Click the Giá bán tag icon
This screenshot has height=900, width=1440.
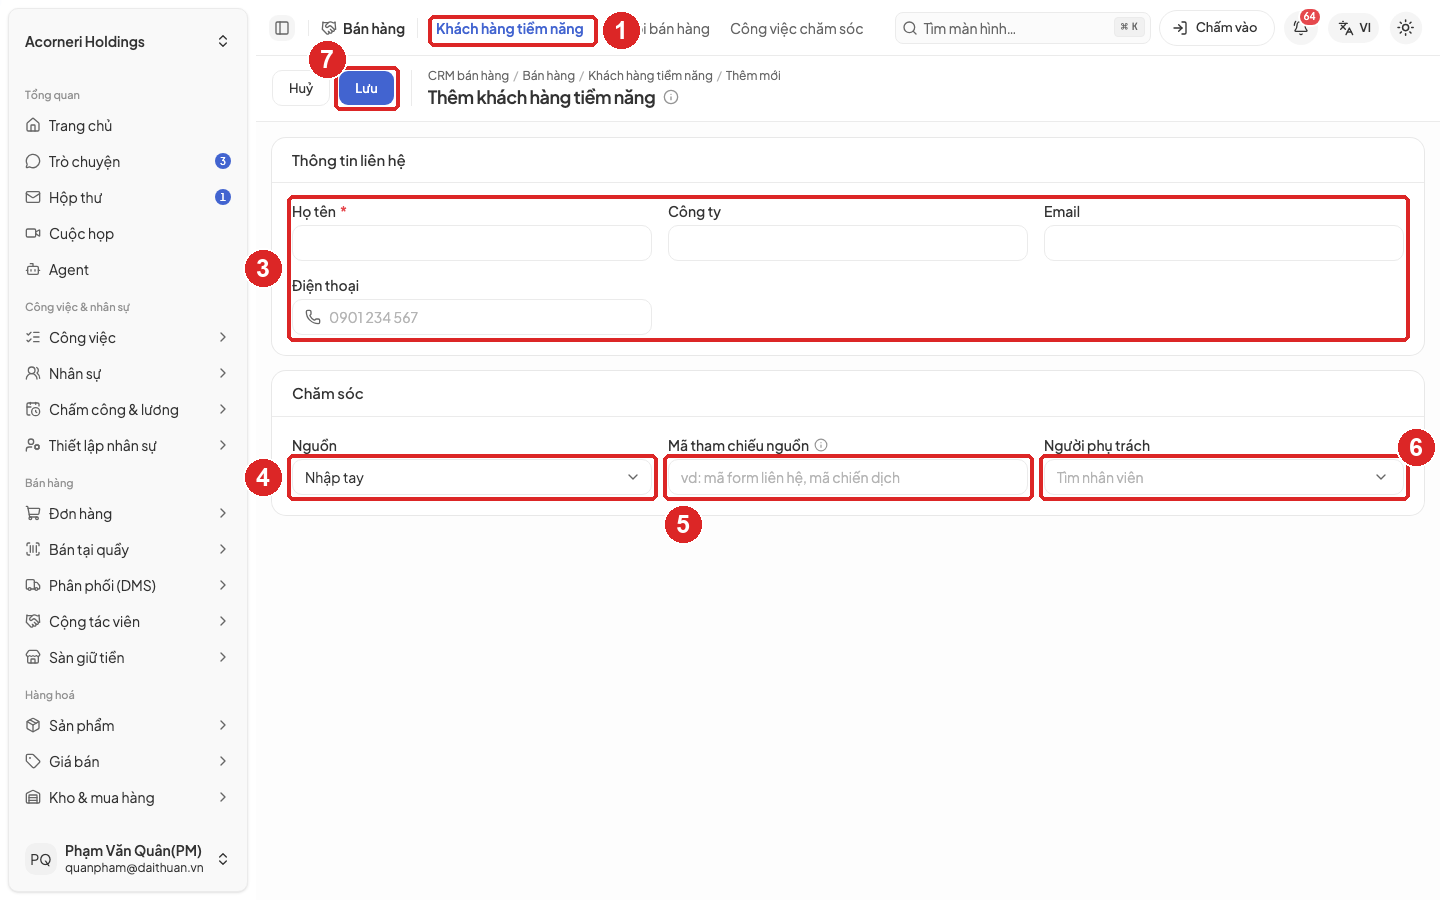tap(33, 761)
